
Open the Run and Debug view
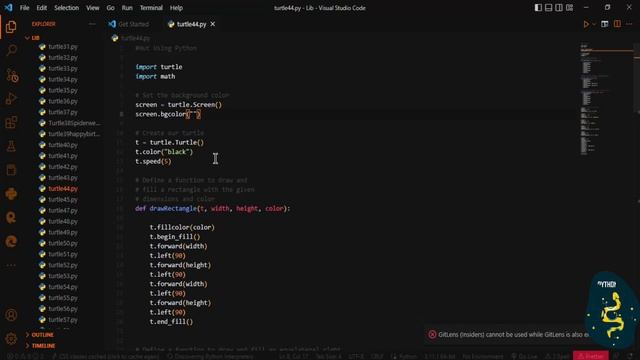click(11, 98)
